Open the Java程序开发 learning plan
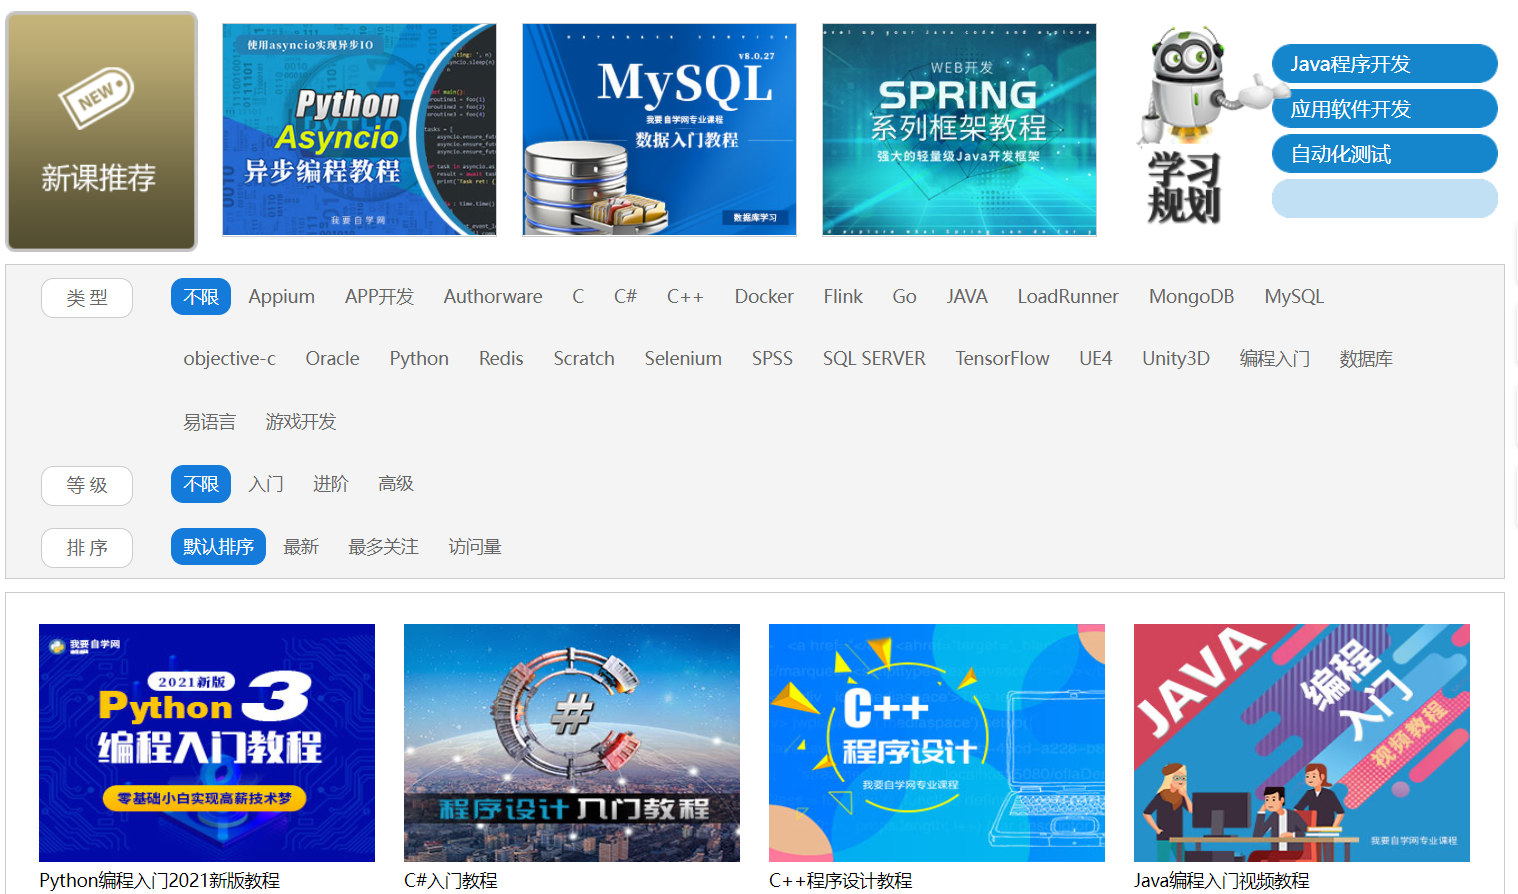1518x894 pixels. coord(1384,64)
